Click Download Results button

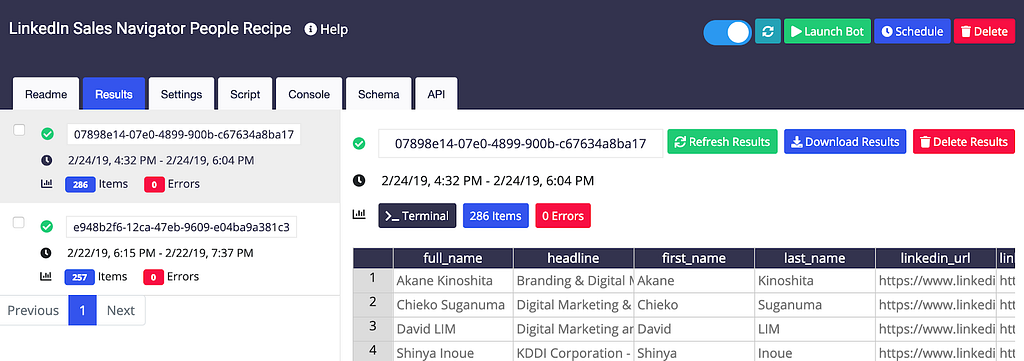845,142
